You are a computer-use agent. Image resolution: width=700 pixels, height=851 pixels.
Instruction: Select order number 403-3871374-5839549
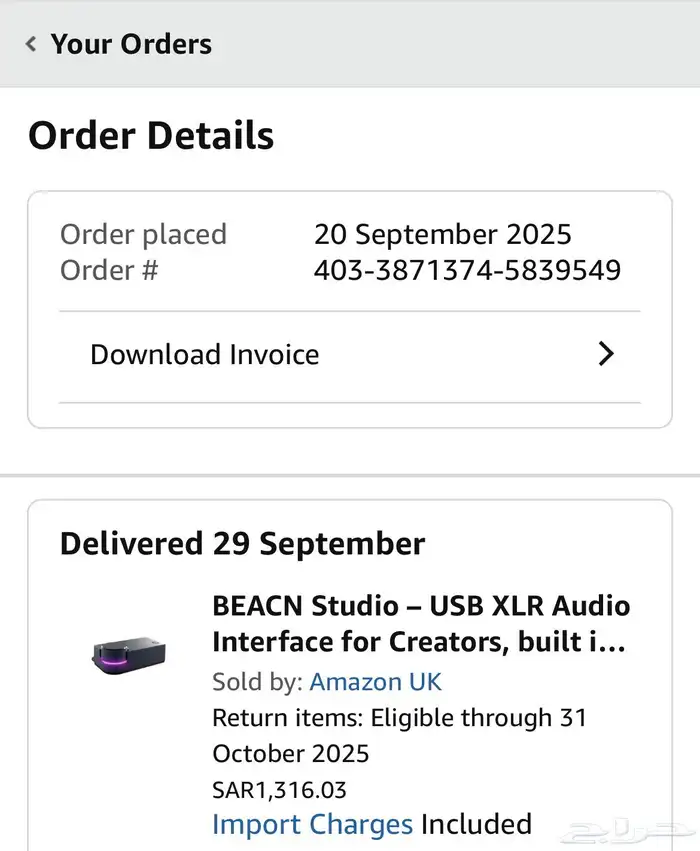point(467,270)
